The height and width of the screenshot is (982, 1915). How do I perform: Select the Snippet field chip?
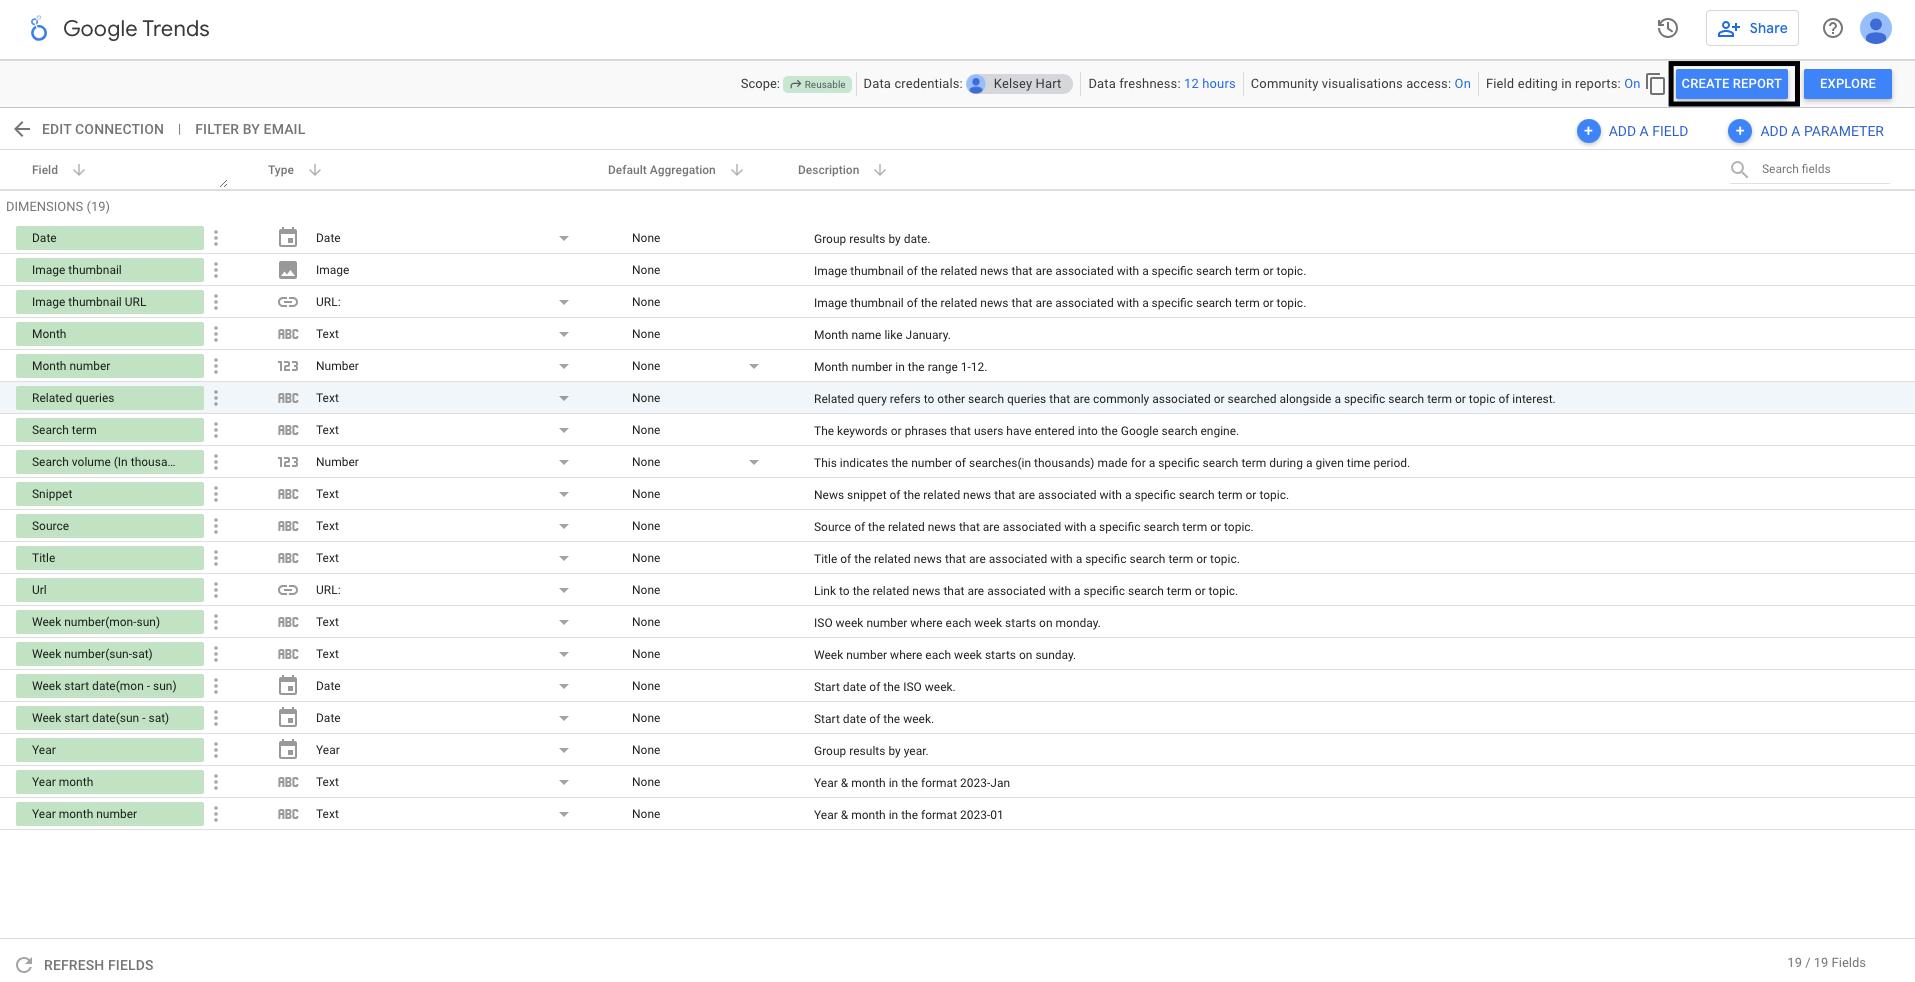click(110, 494)
